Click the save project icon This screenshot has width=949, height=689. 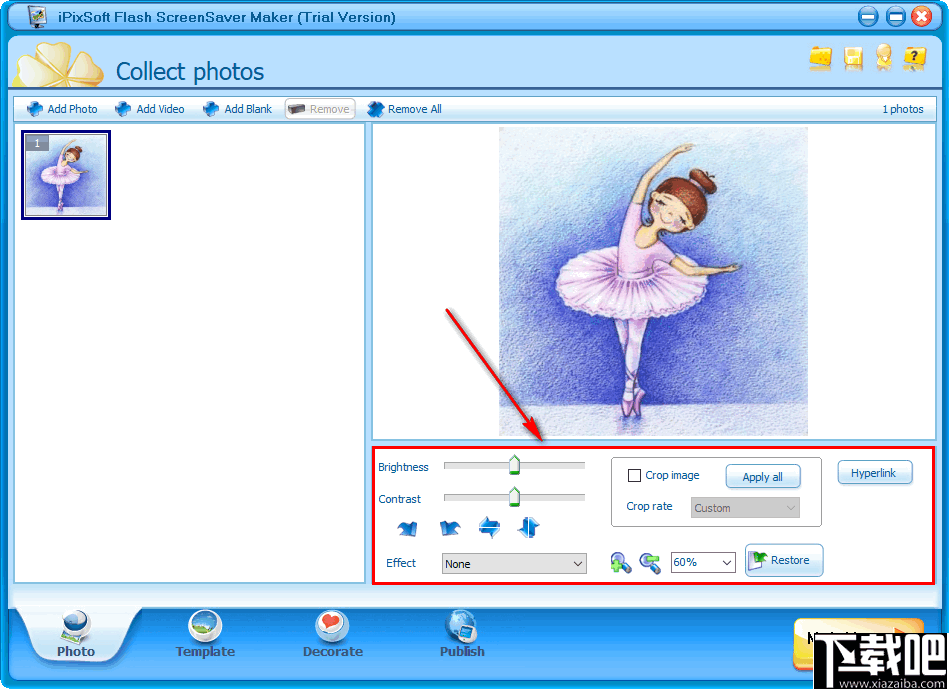point(852,60)
